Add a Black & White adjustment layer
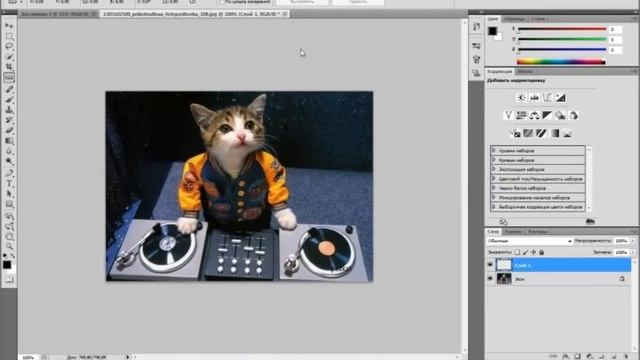This screenshot has width=640, height=360. point(547,116)
